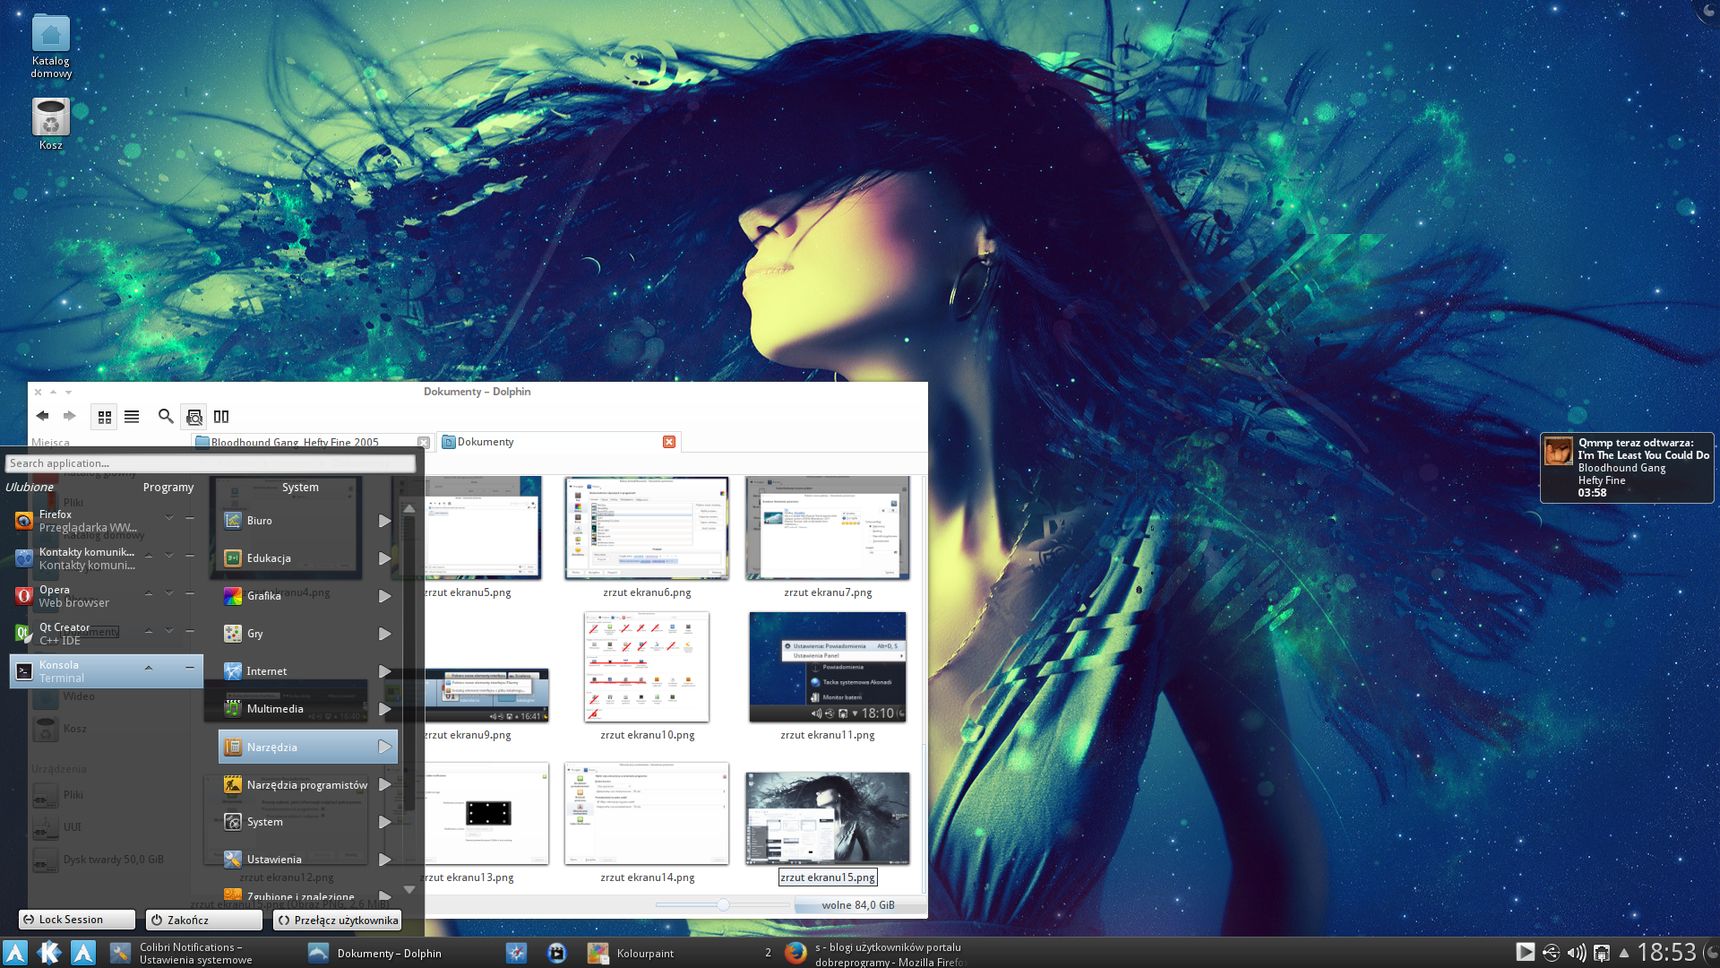Click the media player icon in the taskbar
This screenshot has width=1720, height=968.
[557, 953]
